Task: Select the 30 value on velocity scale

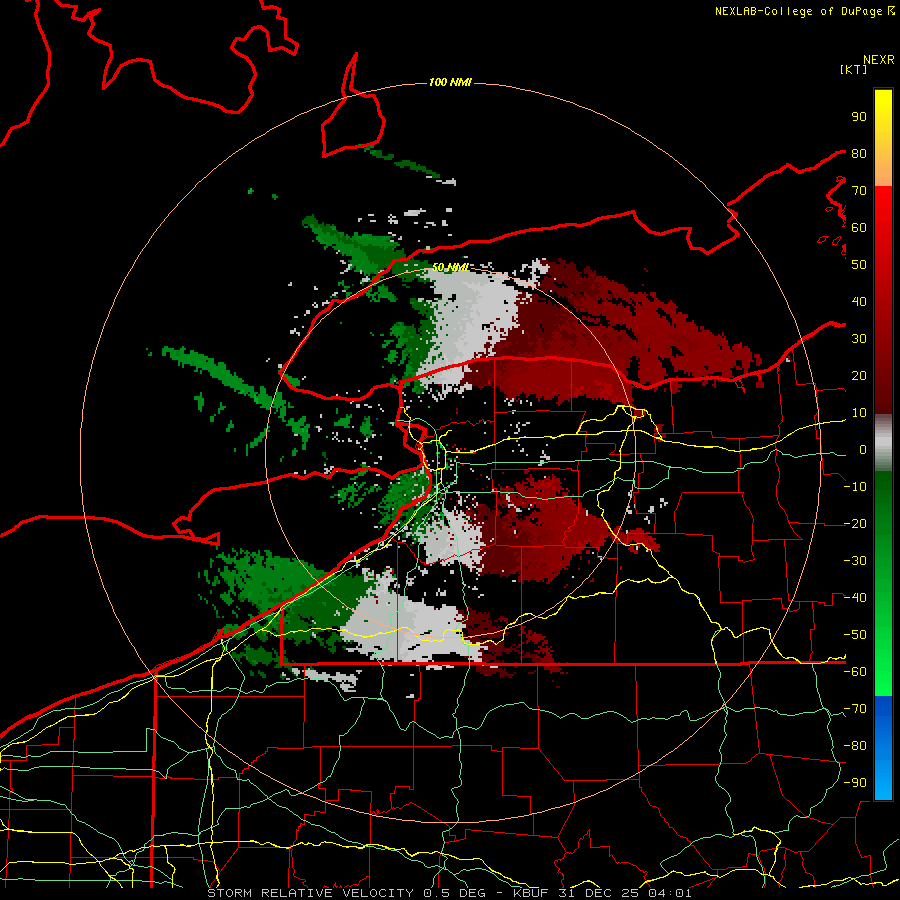Action: pos(859,339)
